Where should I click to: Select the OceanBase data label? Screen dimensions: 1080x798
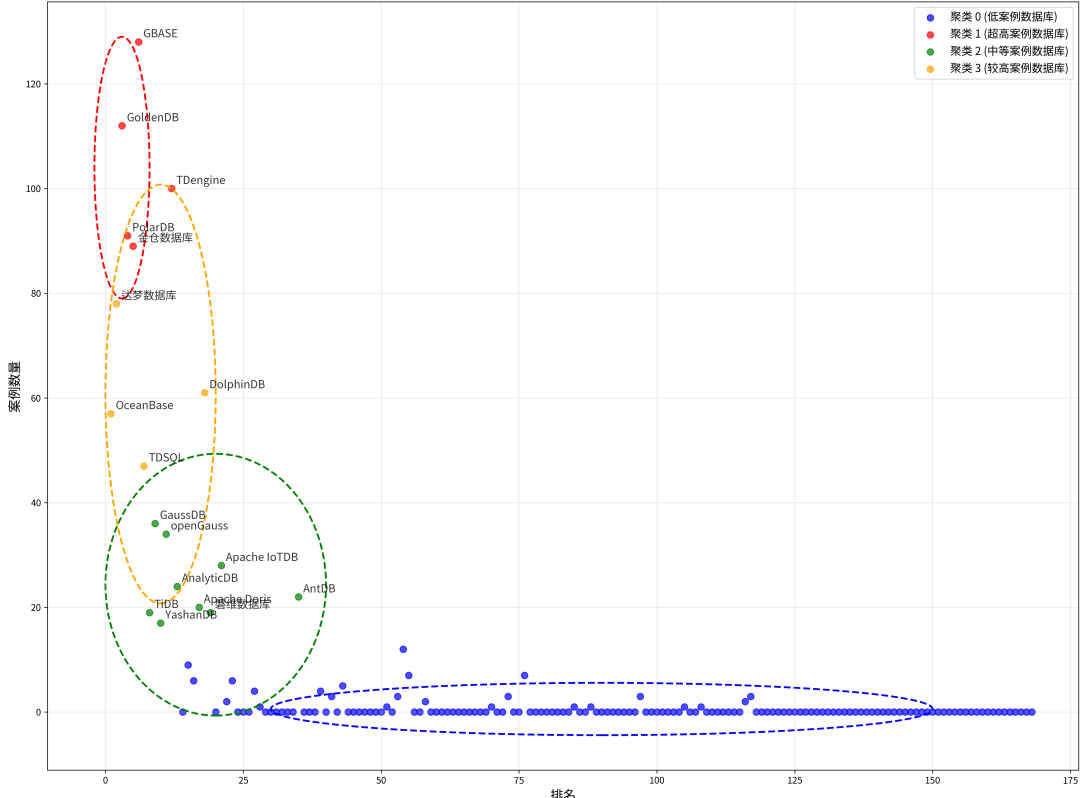145,405
